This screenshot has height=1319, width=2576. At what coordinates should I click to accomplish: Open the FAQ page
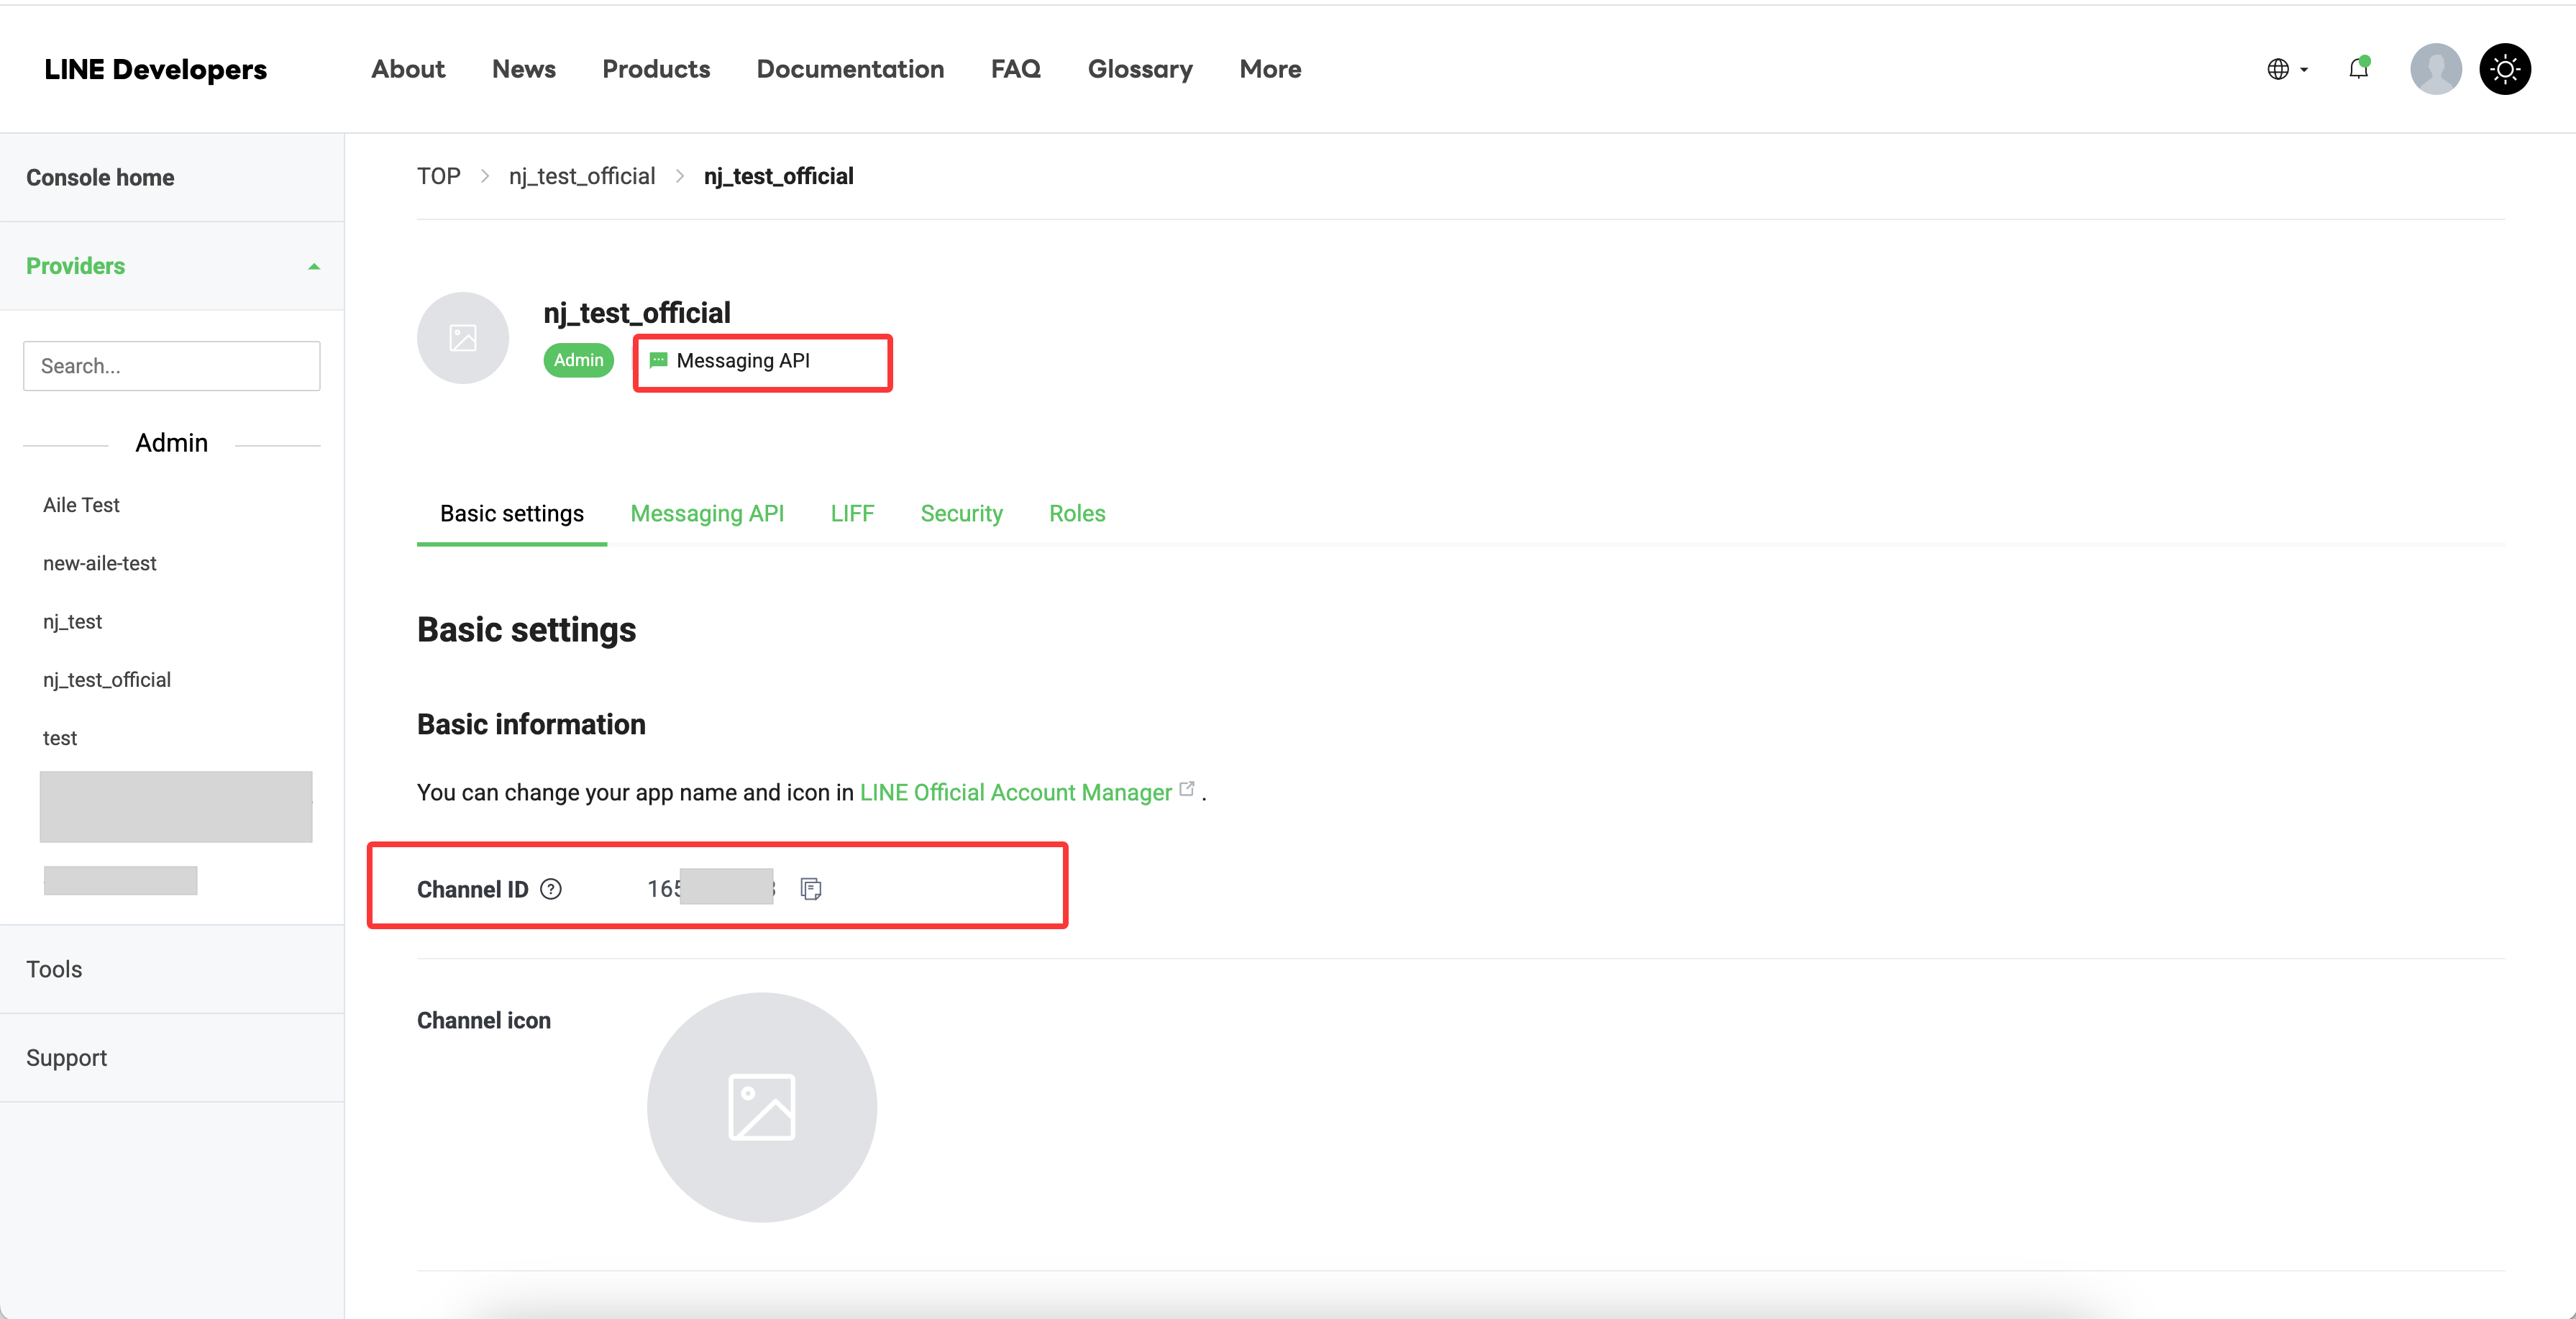(x=1016, y=69)
